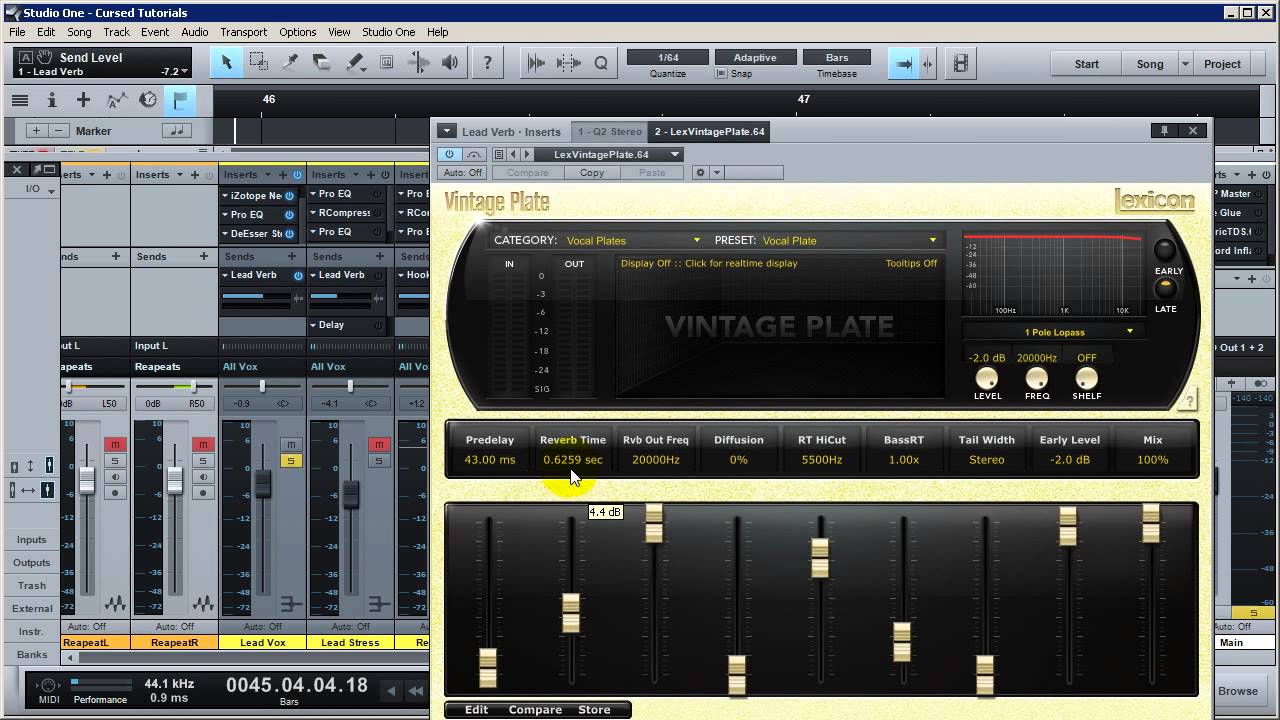Viewport: 1280px width, 720px height.
Task: Click the autoscroll arrow icon in toolbar
Action: pos(904,63)
